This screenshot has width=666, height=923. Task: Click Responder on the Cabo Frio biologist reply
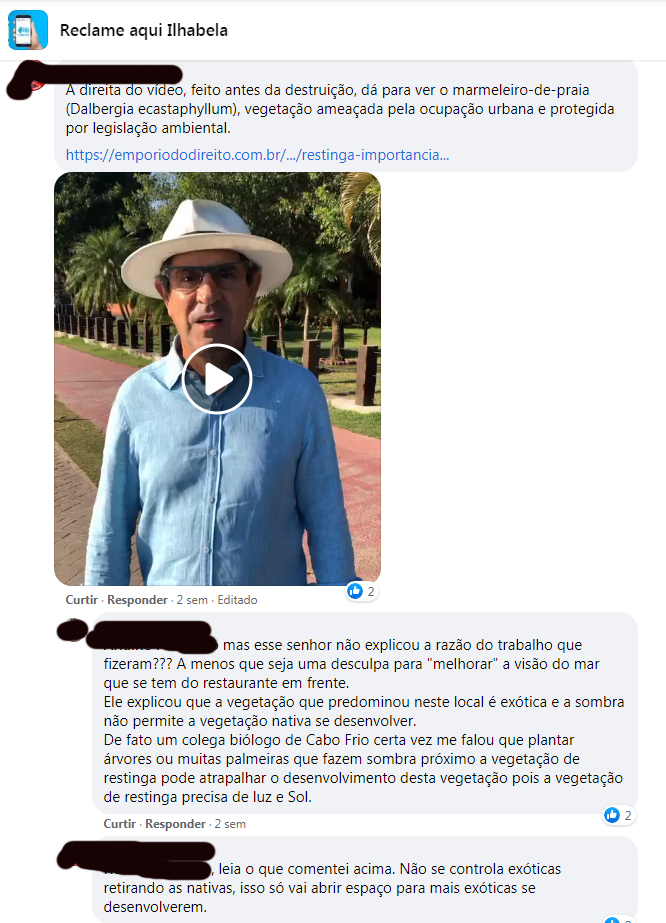[175, 824]
